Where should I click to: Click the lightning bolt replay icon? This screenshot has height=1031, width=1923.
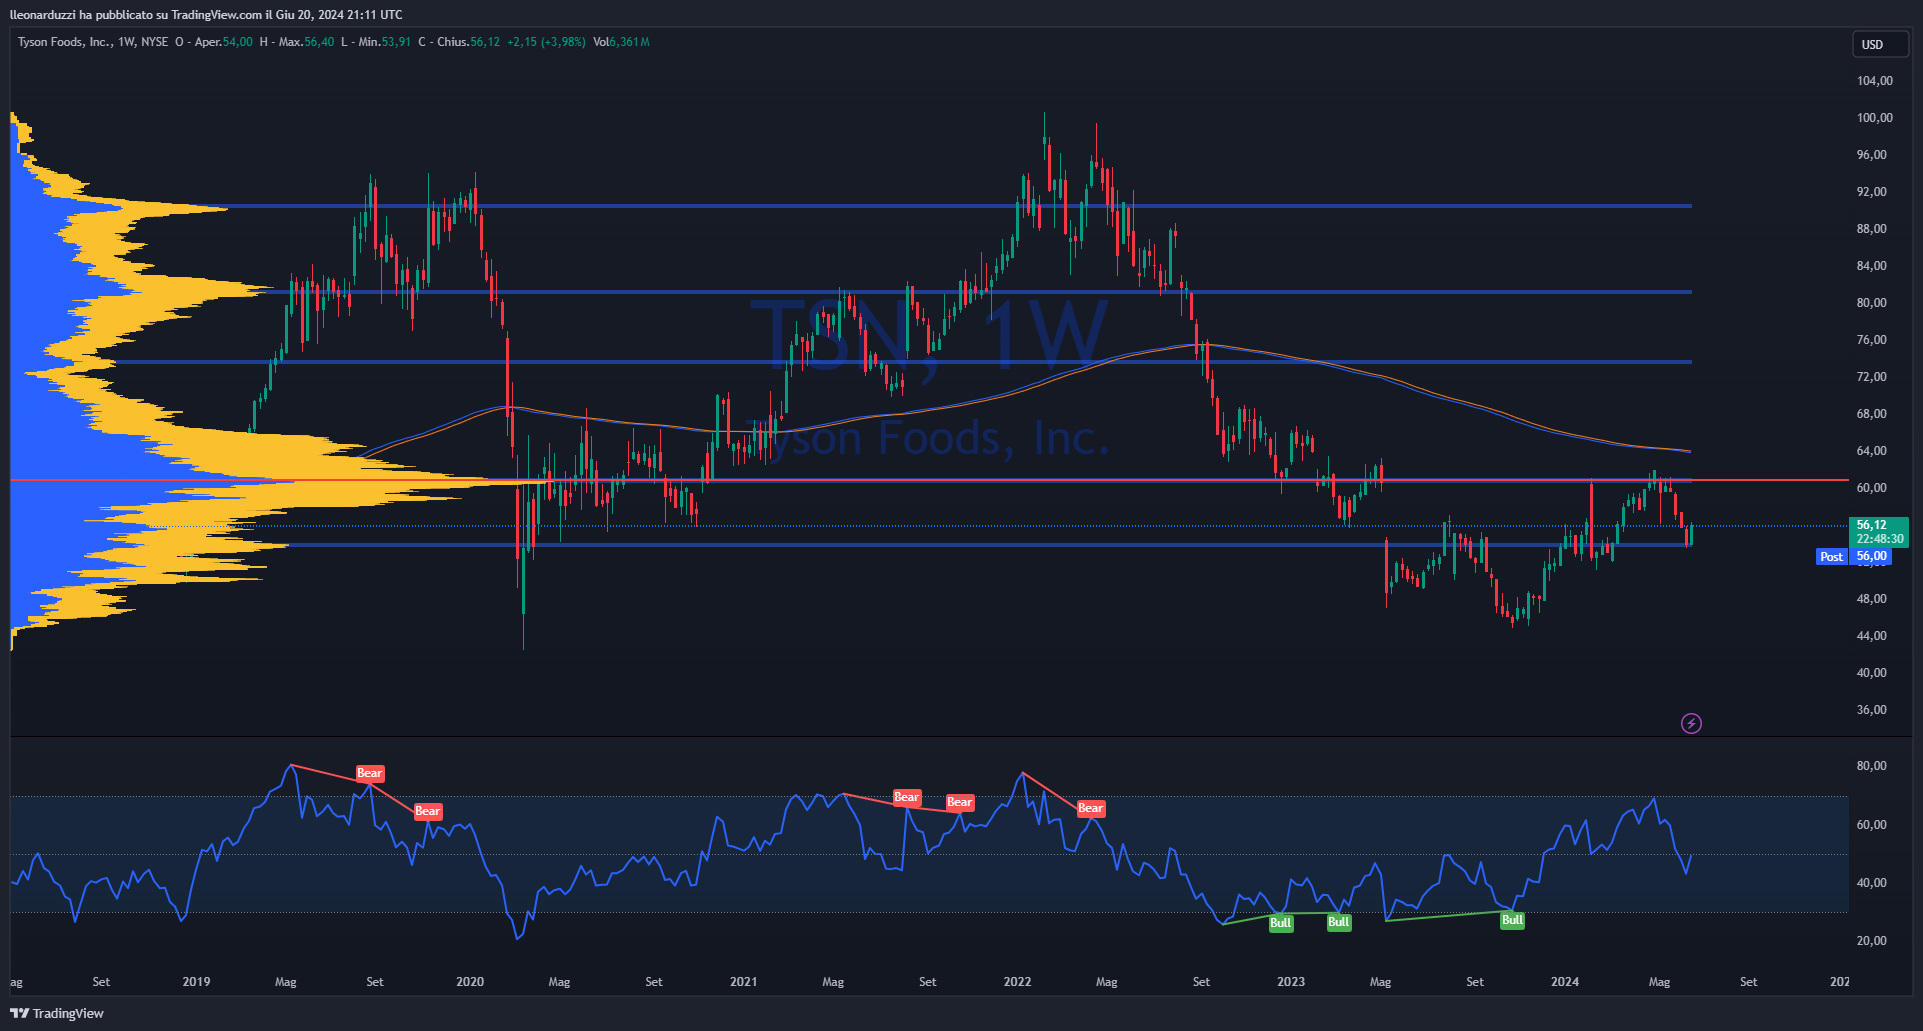1691,723
